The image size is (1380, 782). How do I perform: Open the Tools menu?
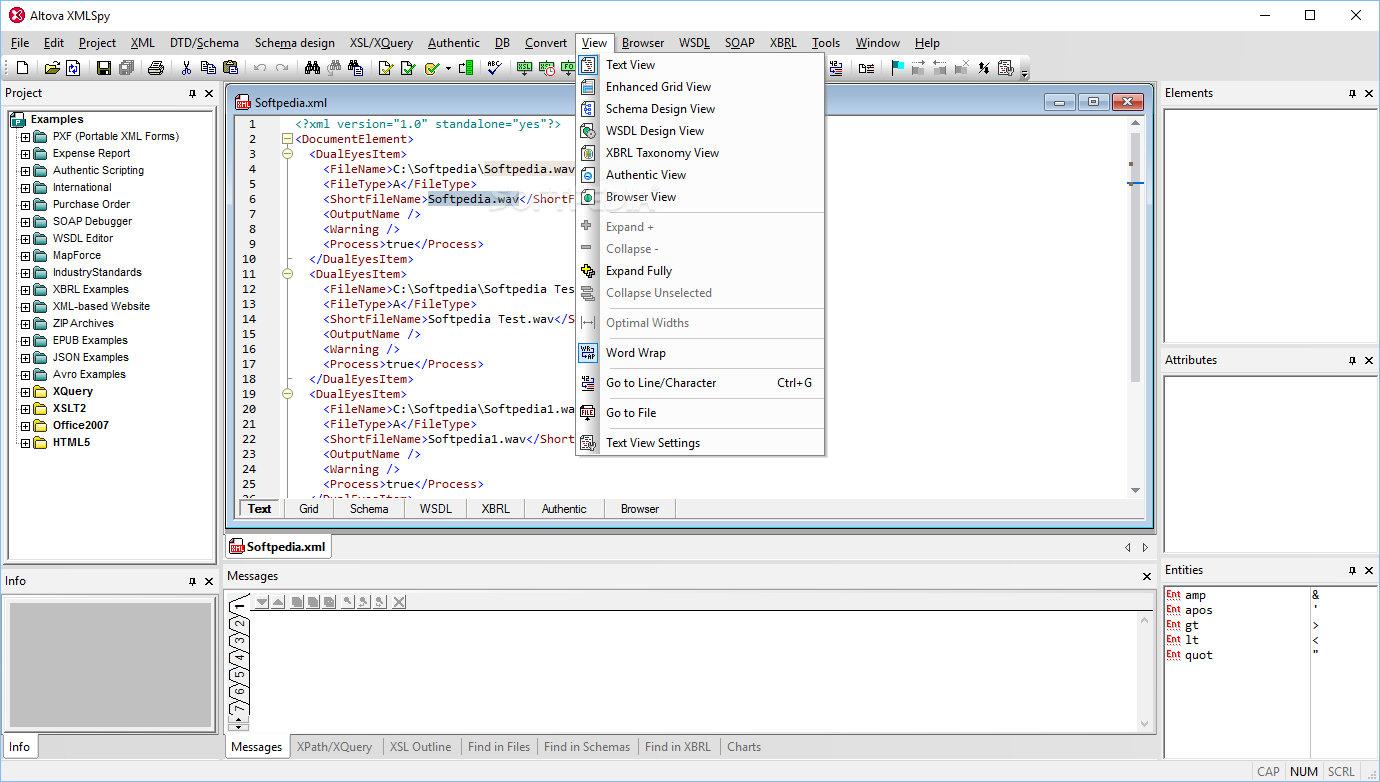826,43
